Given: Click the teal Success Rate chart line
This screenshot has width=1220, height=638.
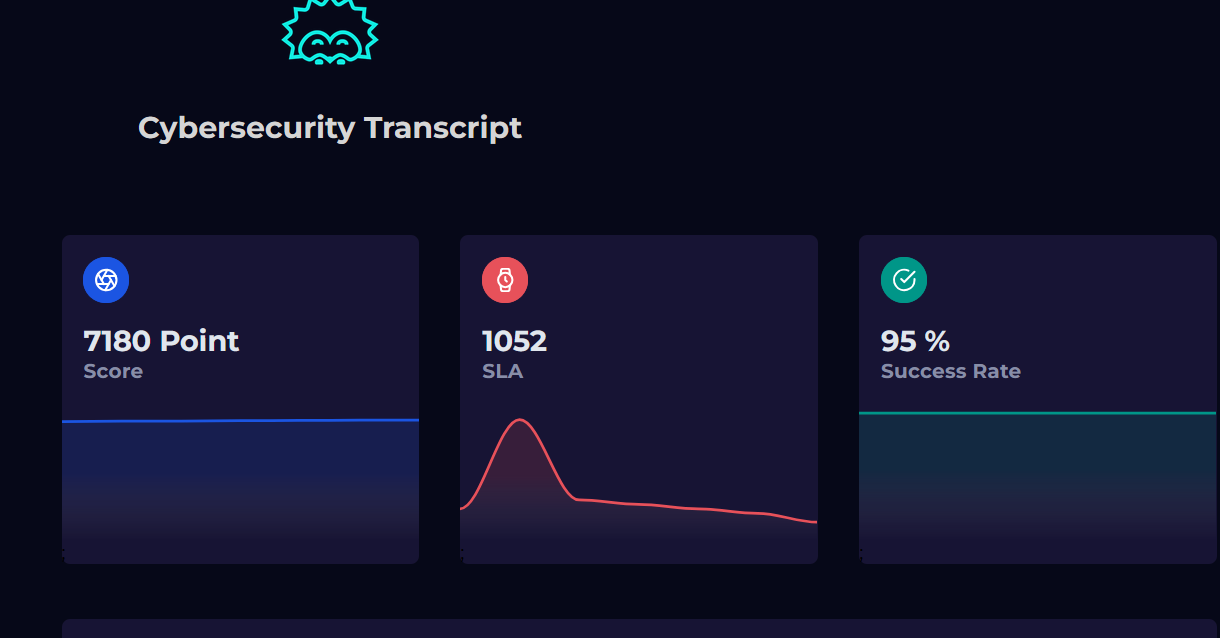Looking at the screenshot, I should (x=1037, y=412).
